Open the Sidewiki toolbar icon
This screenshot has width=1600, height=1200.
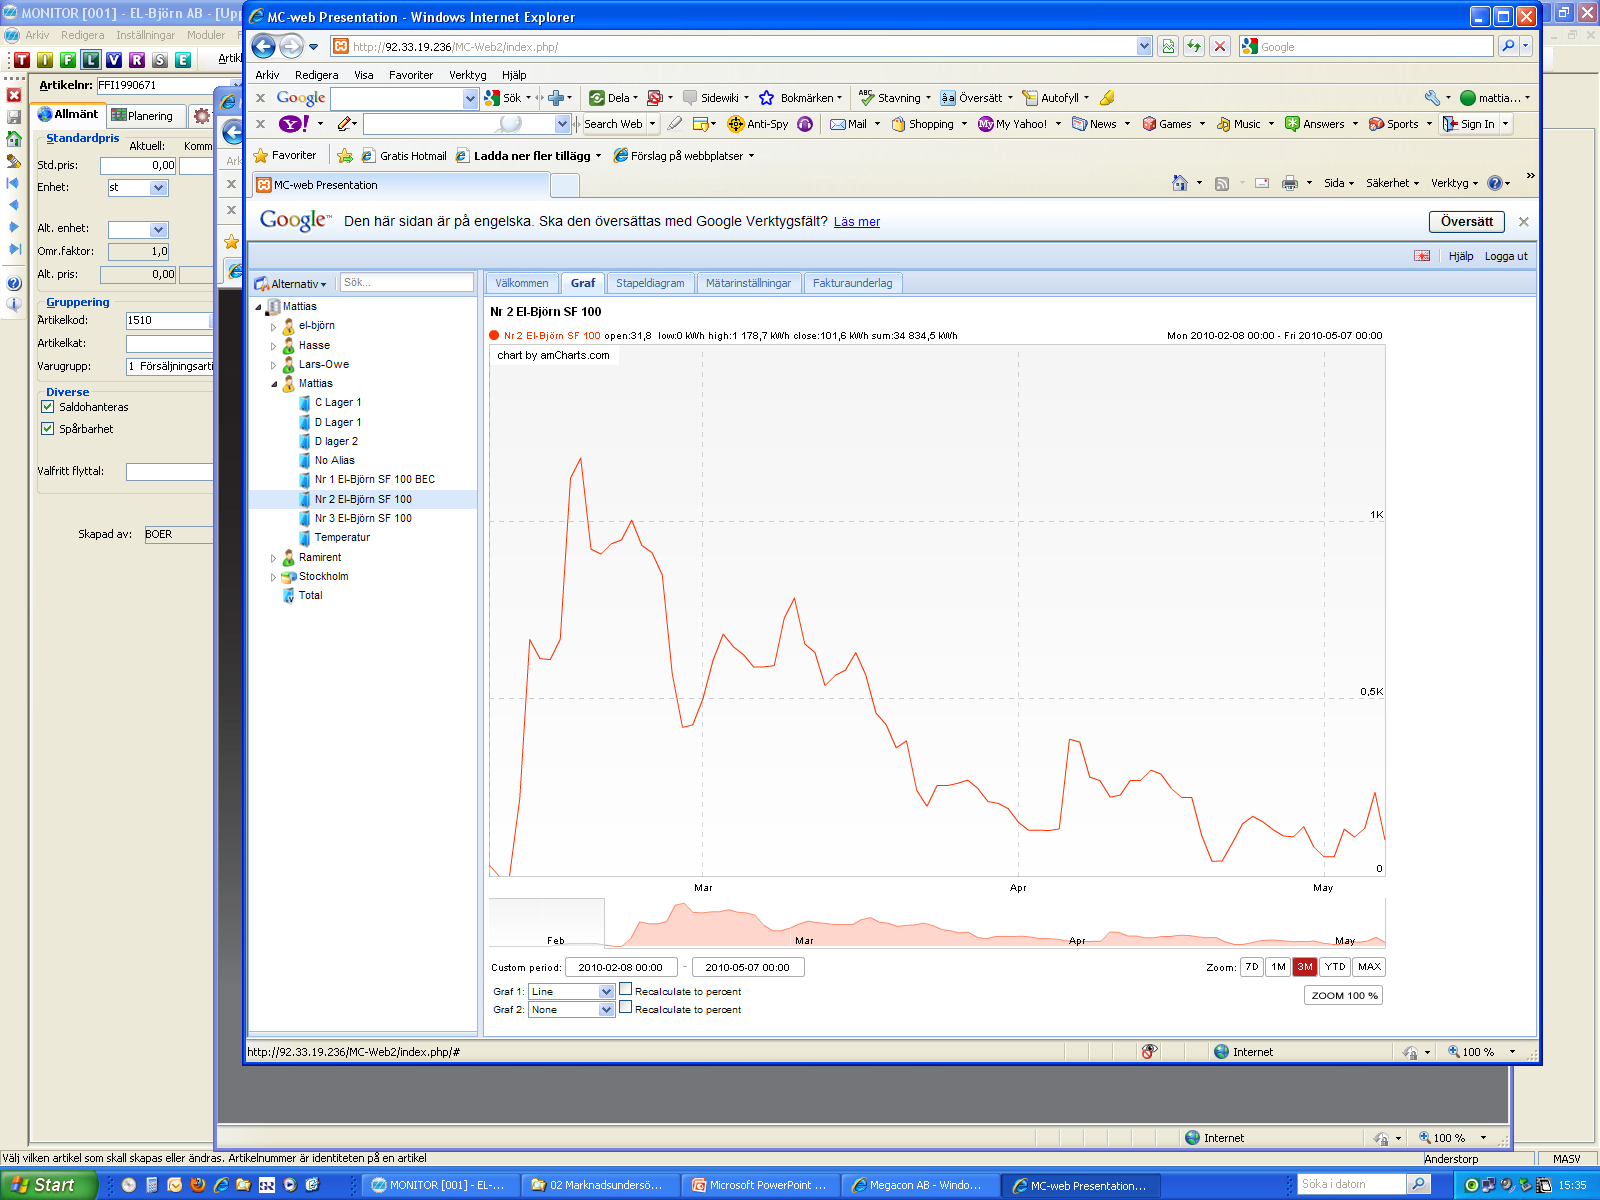pos(690,98)
